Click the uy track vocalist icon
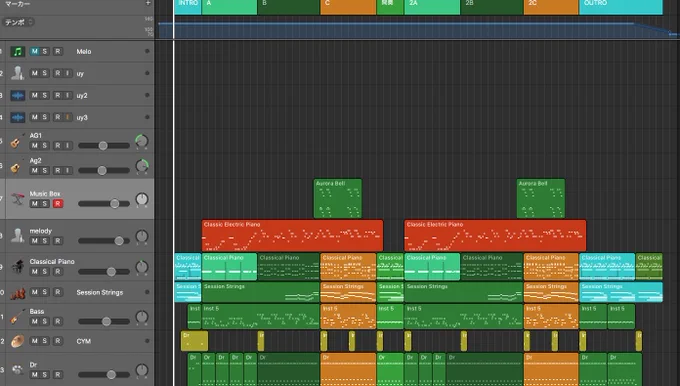Viewport: 680px width, 386px height. click(17, 73)
